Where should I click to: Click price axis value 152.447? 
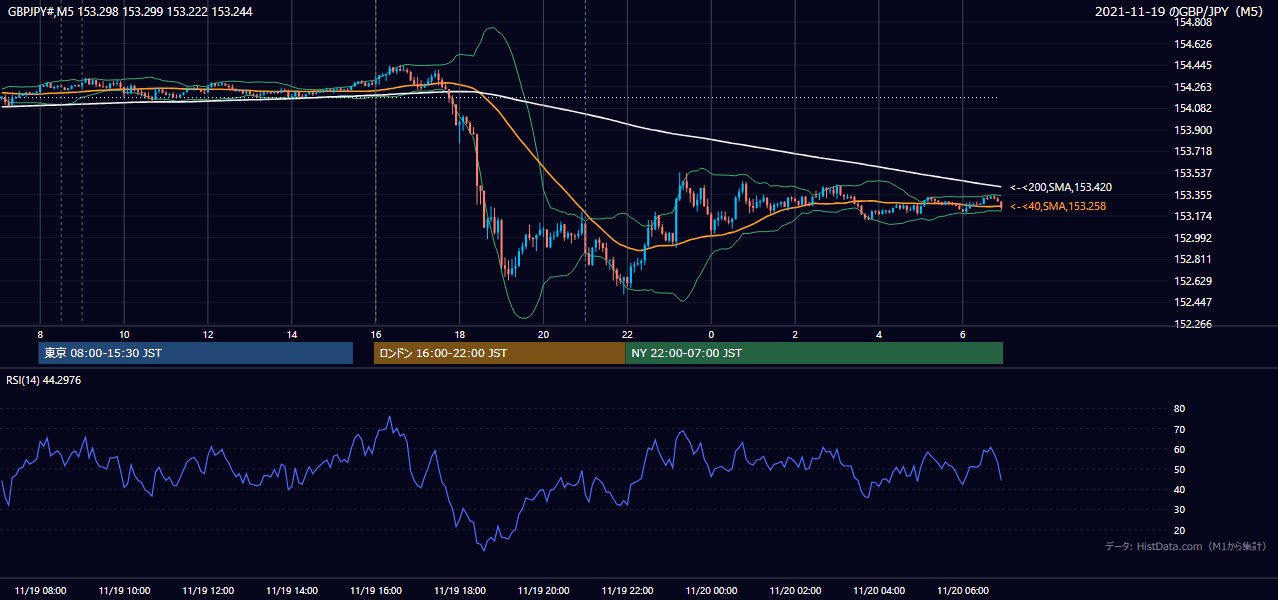pyautogui.click(x=1193, y=302)
